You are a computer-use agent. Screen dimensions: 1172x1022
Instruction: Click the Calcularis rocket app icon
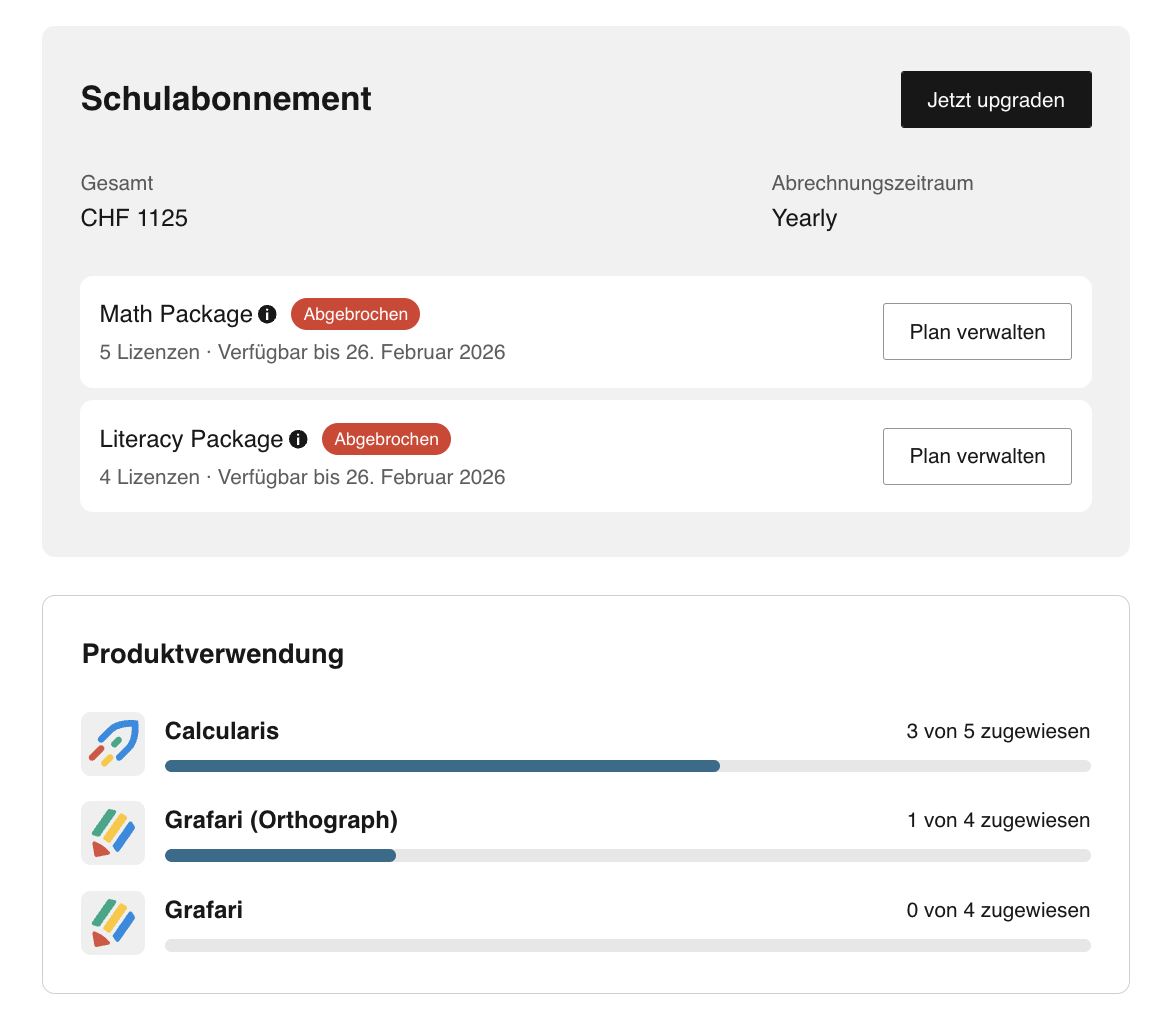(x=113, y=744)
